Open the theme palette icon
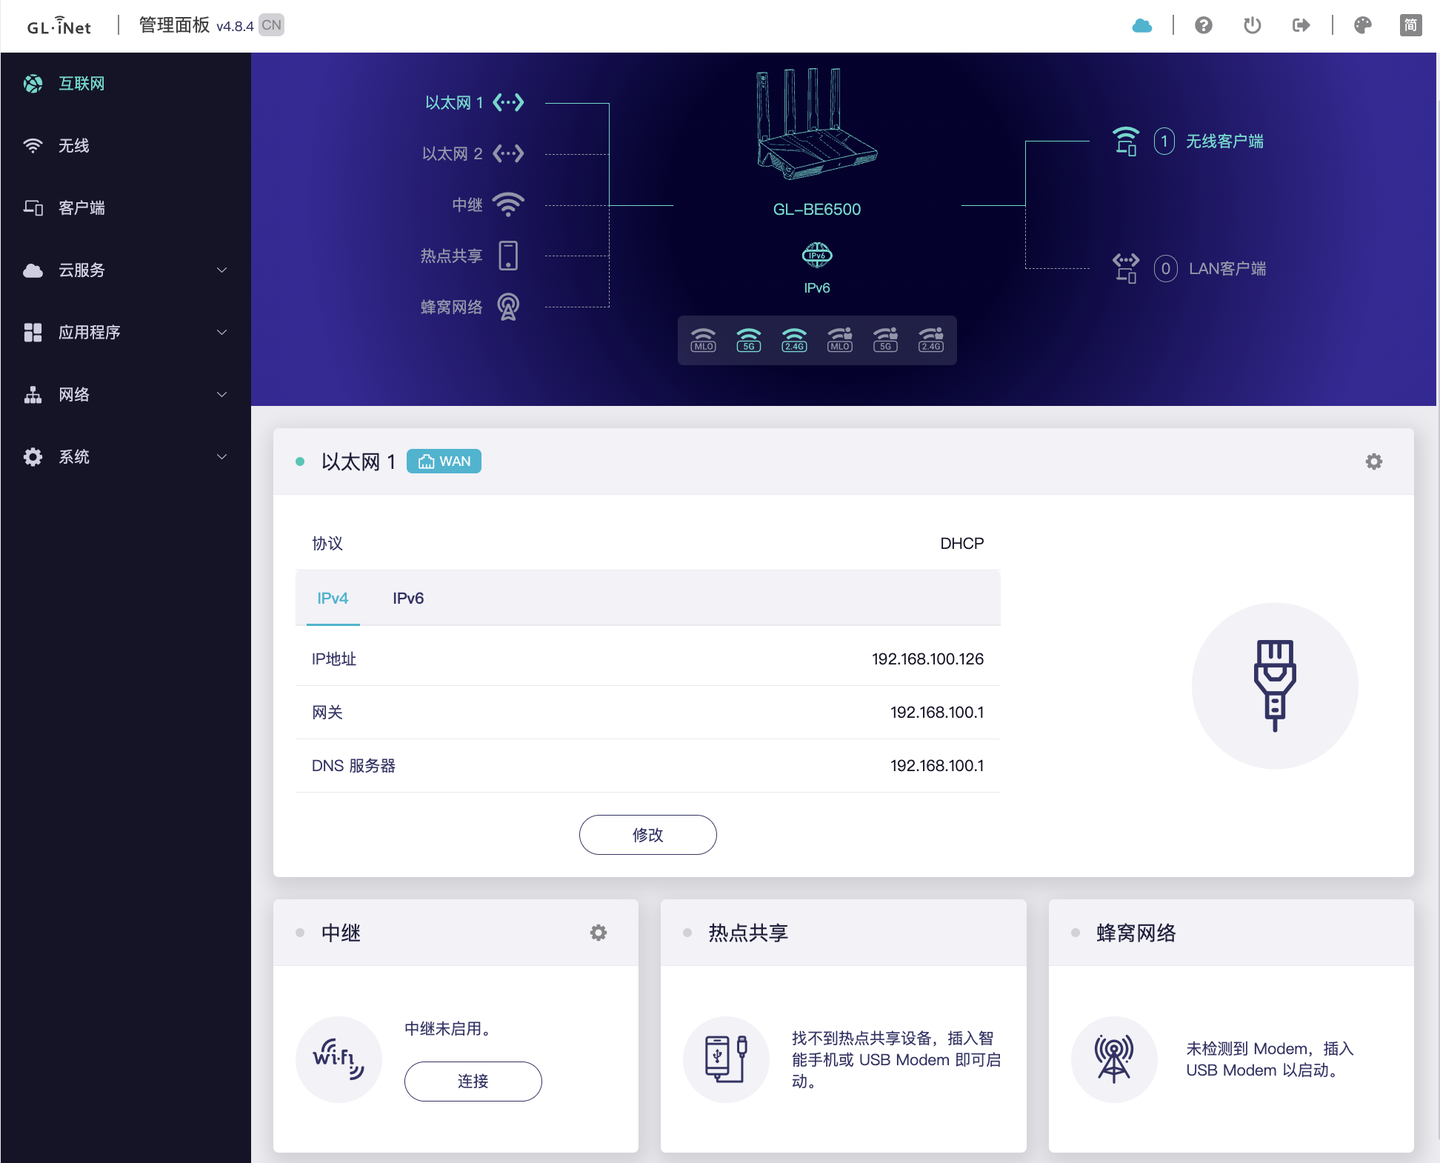Viewport: 1440px width, 1163px height. click(1363, 25)
